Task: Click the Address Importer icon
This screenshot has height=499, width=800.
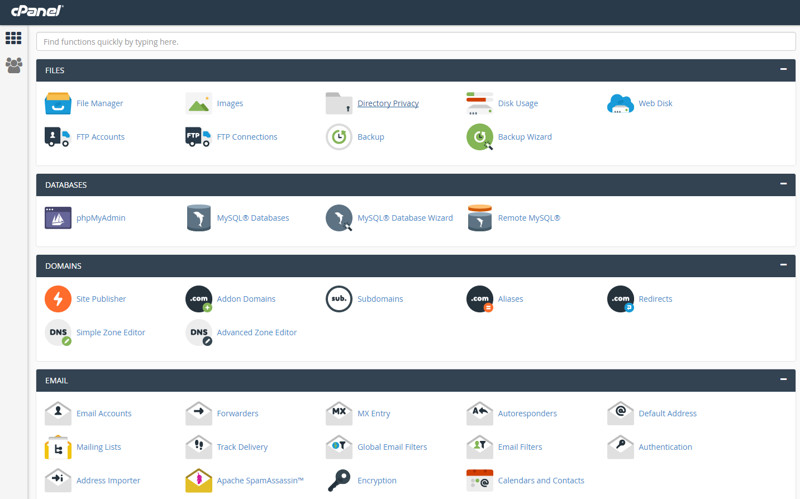Action: click(x=58, y=481)
